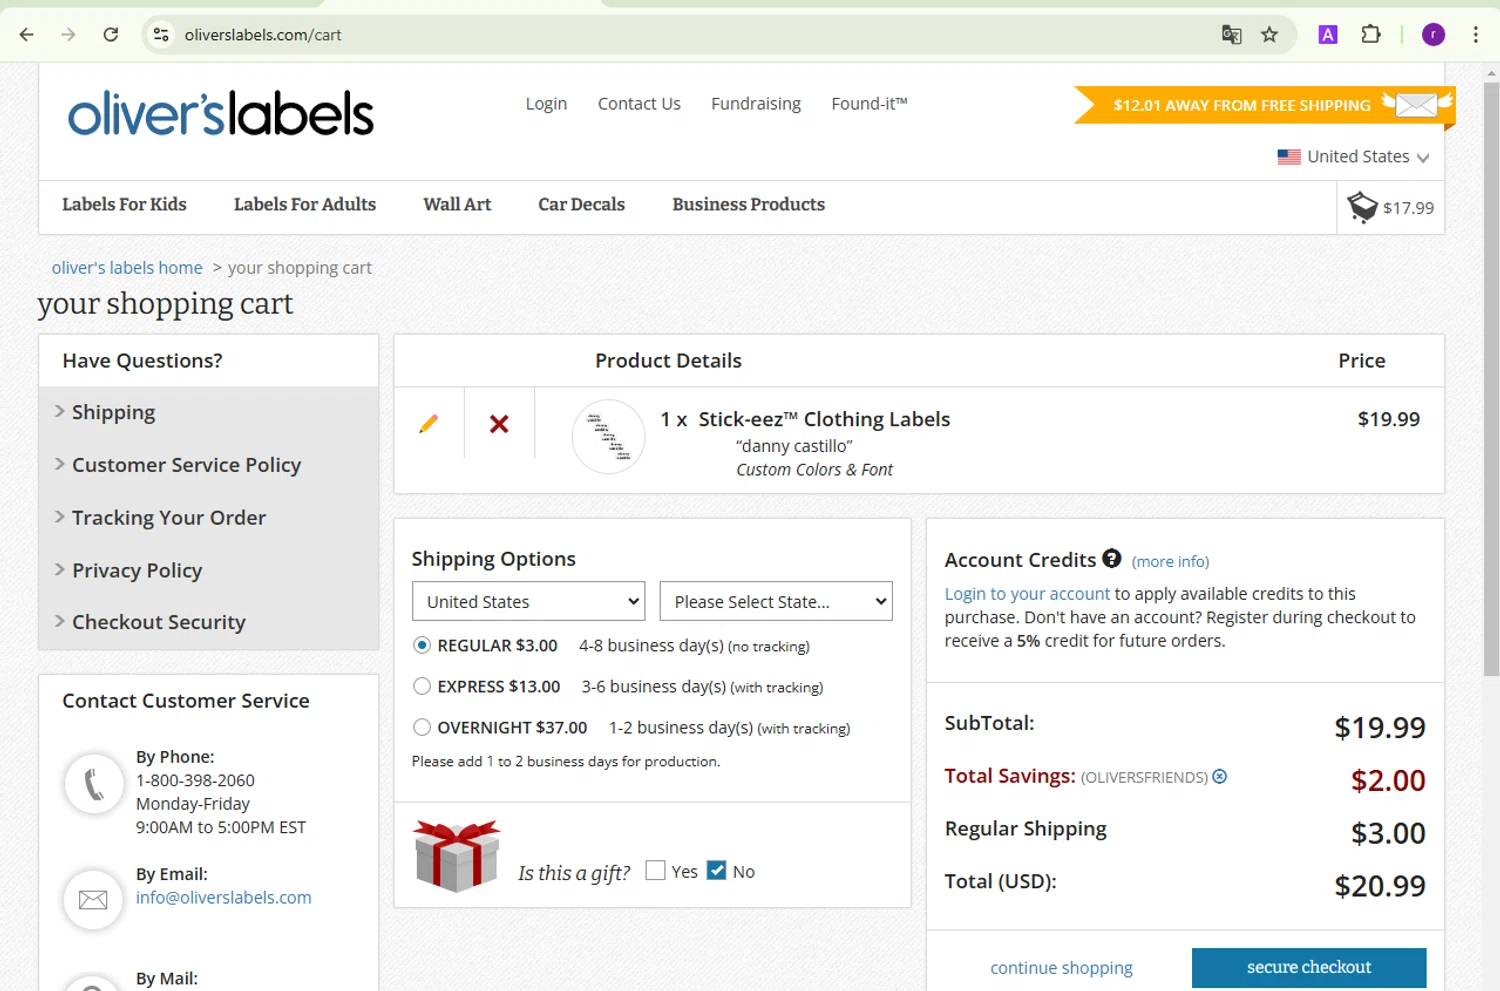Click the translate page icon
This screenshot has width=1500, height=991.
1231,35
